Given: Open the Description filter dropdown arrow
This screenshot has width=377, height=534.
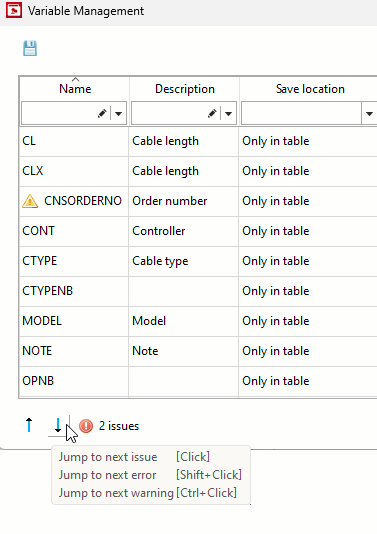Looking at the screenshot, I should (229, 113).
